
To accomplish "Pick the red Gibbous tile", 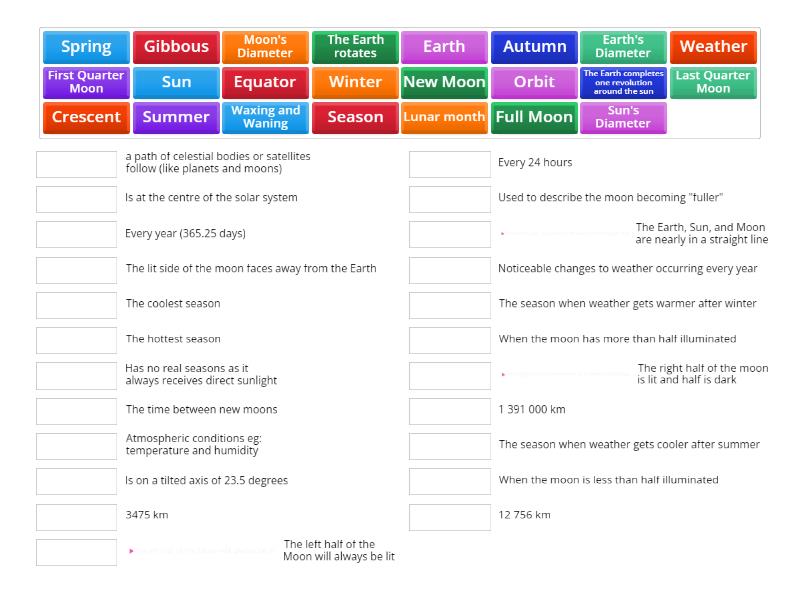I will tap(176, 47).
